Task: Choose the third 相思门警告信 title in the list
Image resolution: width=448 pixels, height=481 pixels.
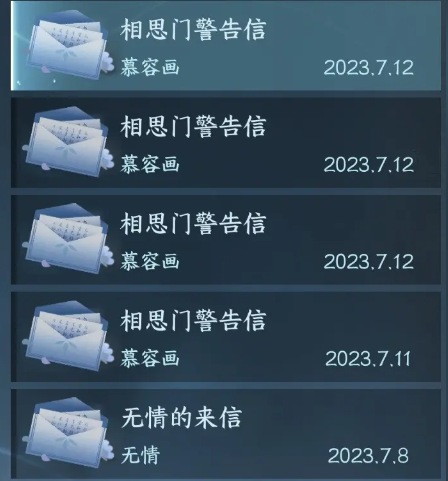Action: coord(193,224)
